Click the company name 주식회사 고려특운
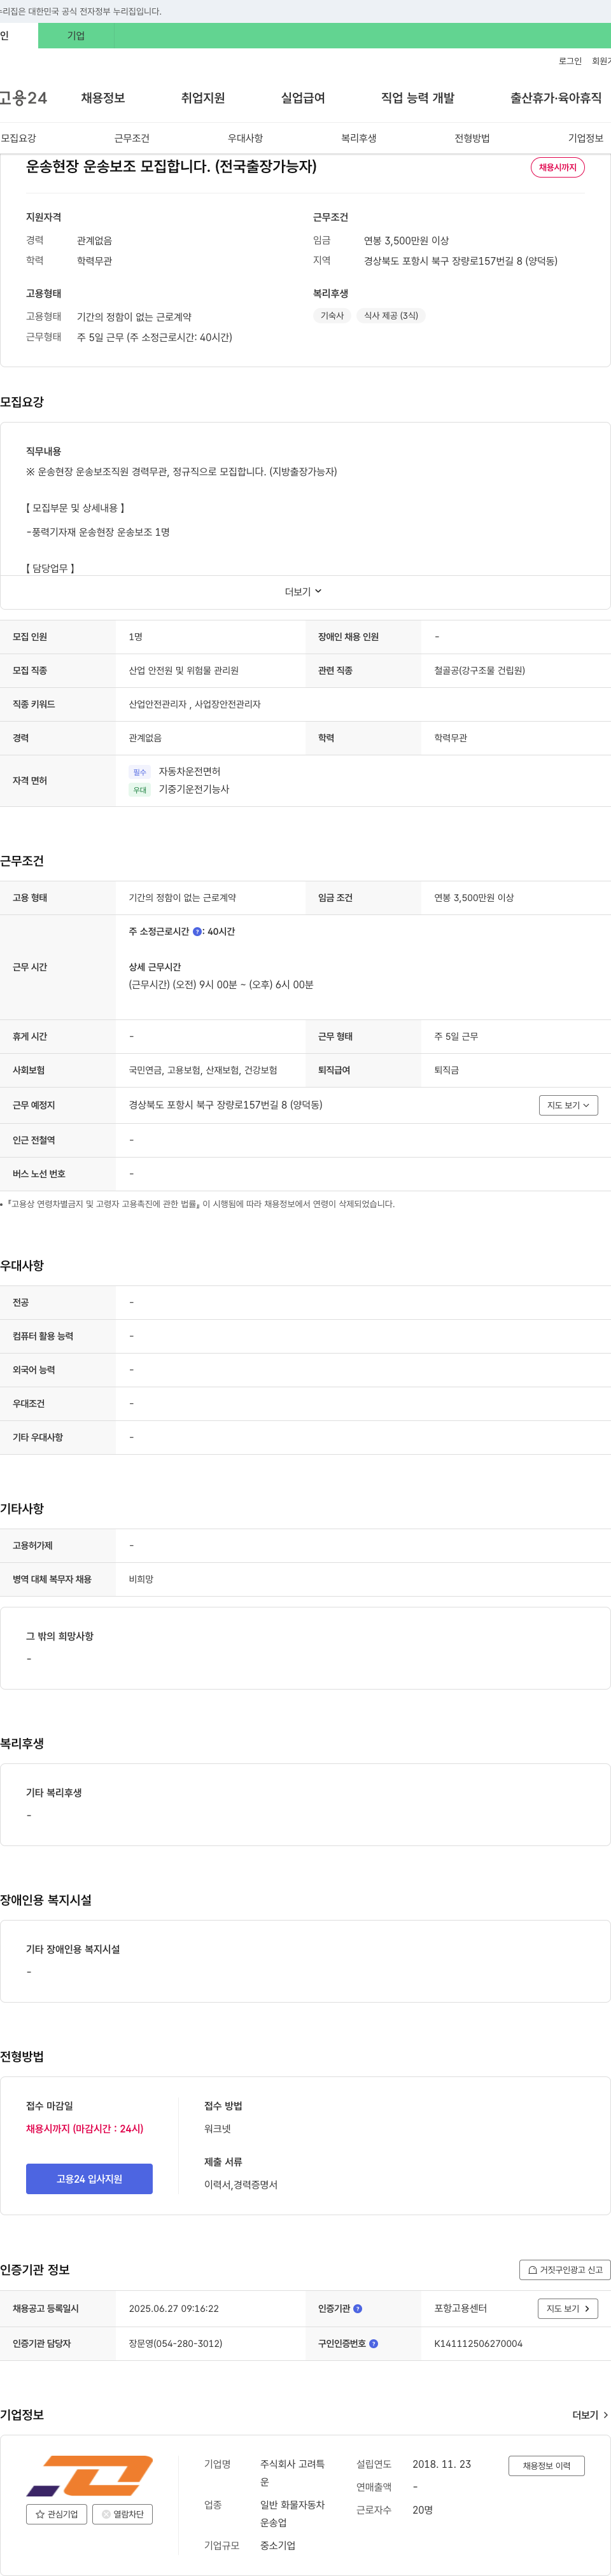Screen dimensions: 611x2576 point(292,2473)
